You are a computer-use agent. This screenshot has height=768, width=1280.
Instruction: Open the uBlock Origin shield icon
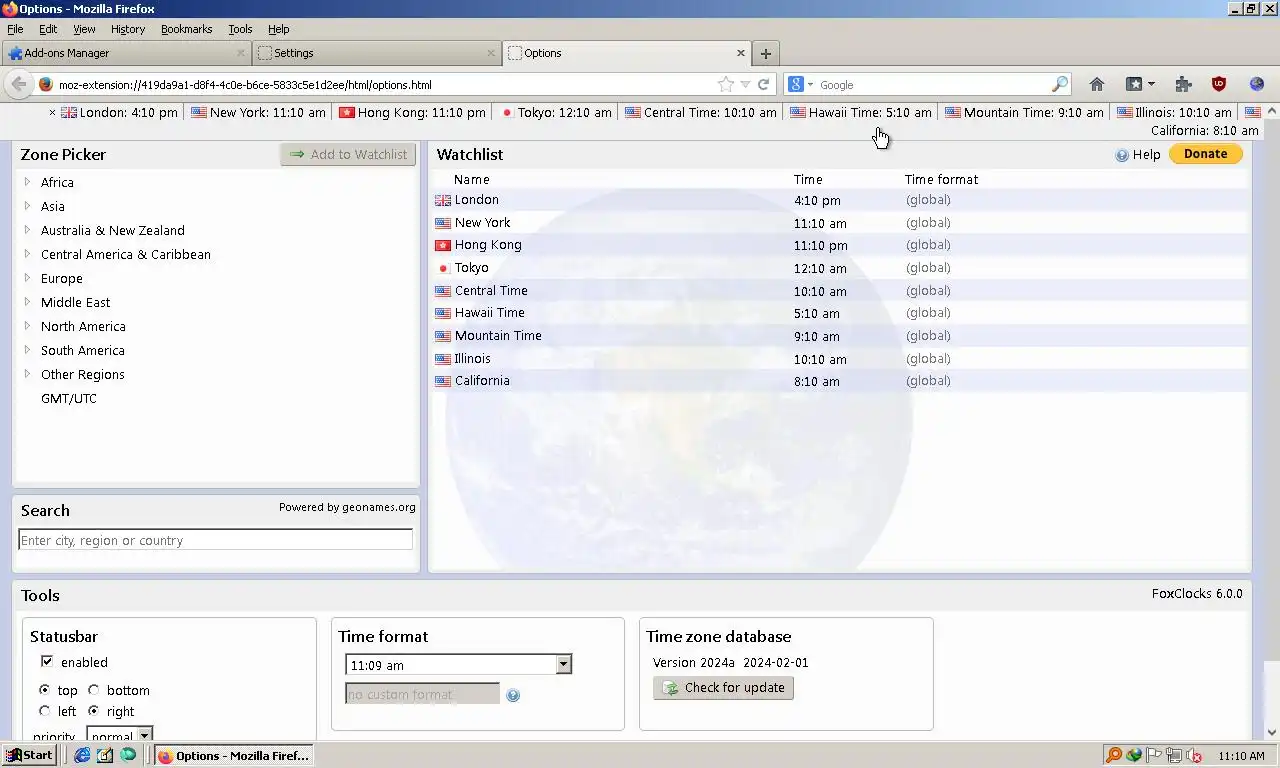pyautogui.click(x=1219, y=85)
